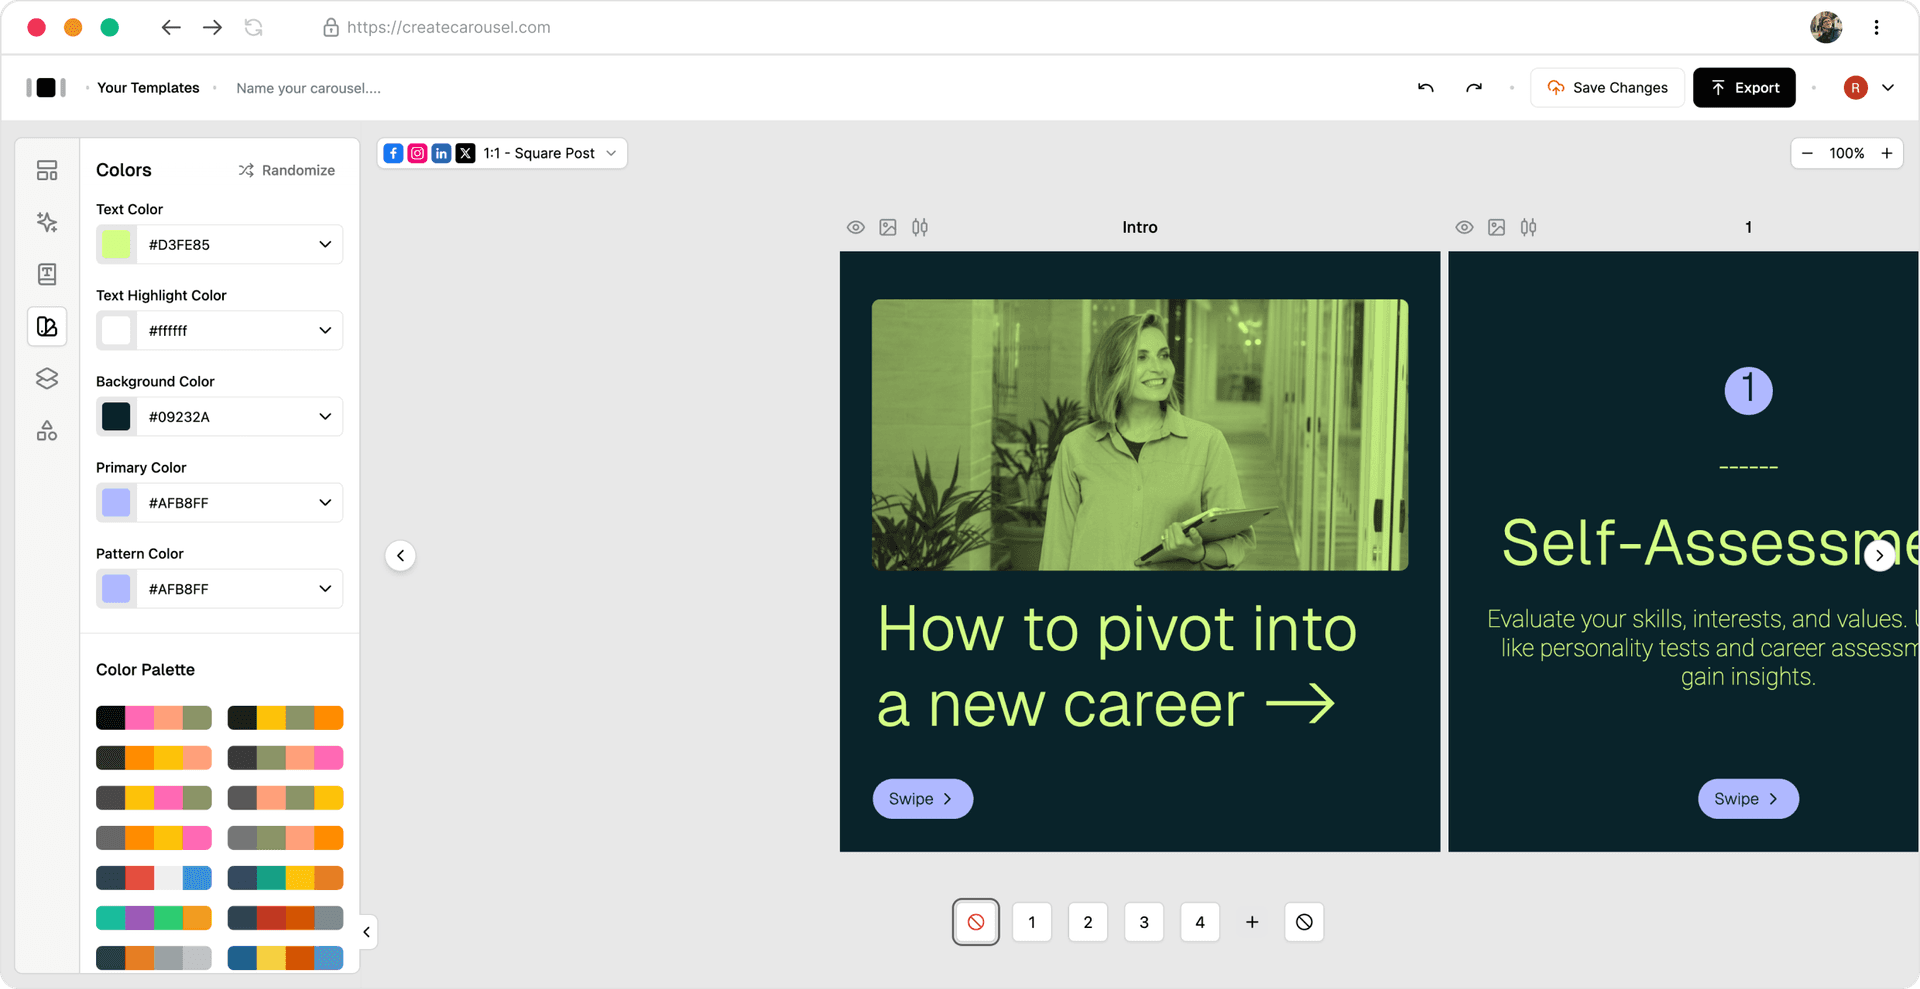The width and height of the screenshot is (1920, 989).
Task: Open the layers panel
Action: click(x=47, y=378)
